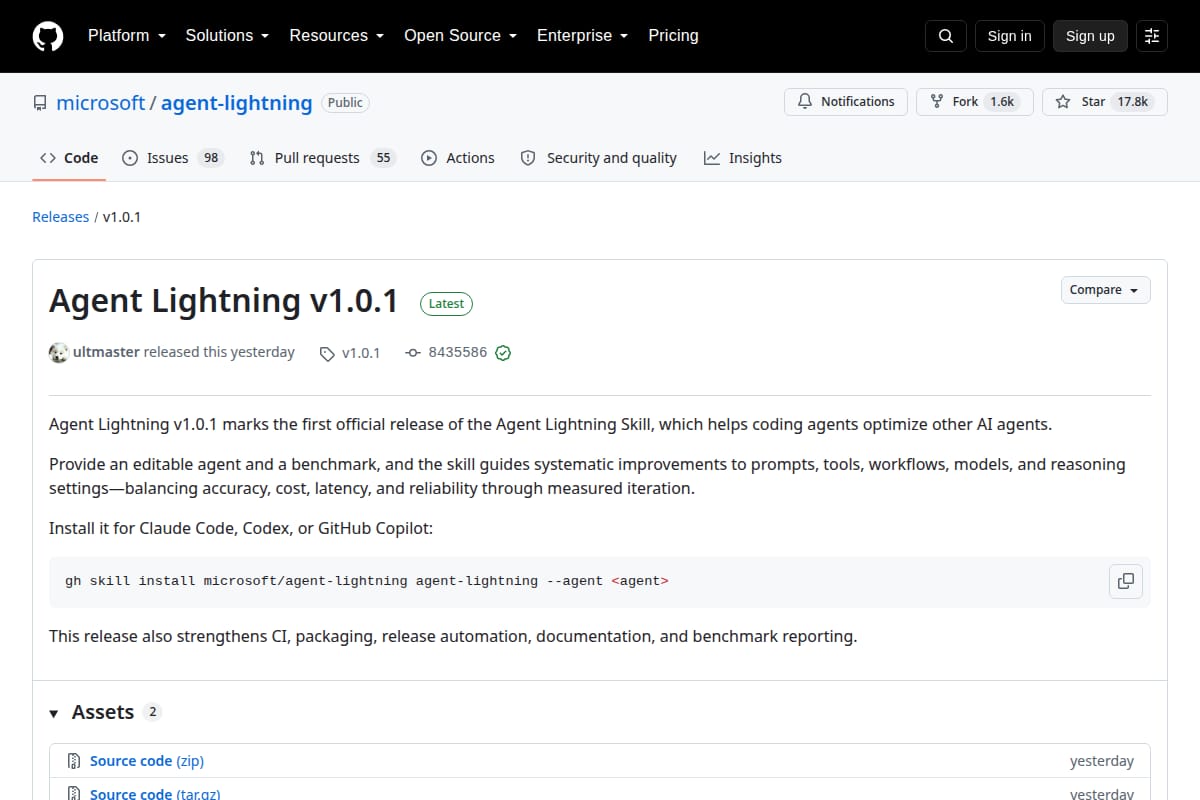Switch to the Issues tab
Viewport: 1200px width, 800px height.
coord(173,158)
